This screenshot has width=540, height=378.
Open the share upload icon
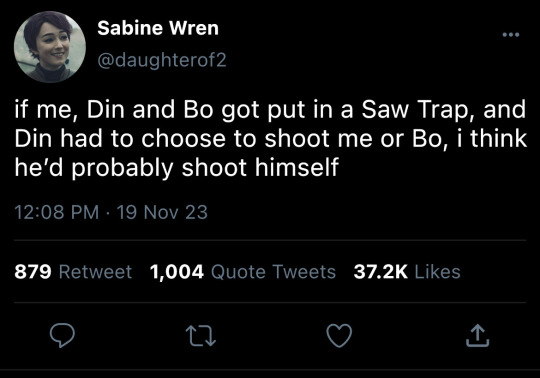[477, 335]
